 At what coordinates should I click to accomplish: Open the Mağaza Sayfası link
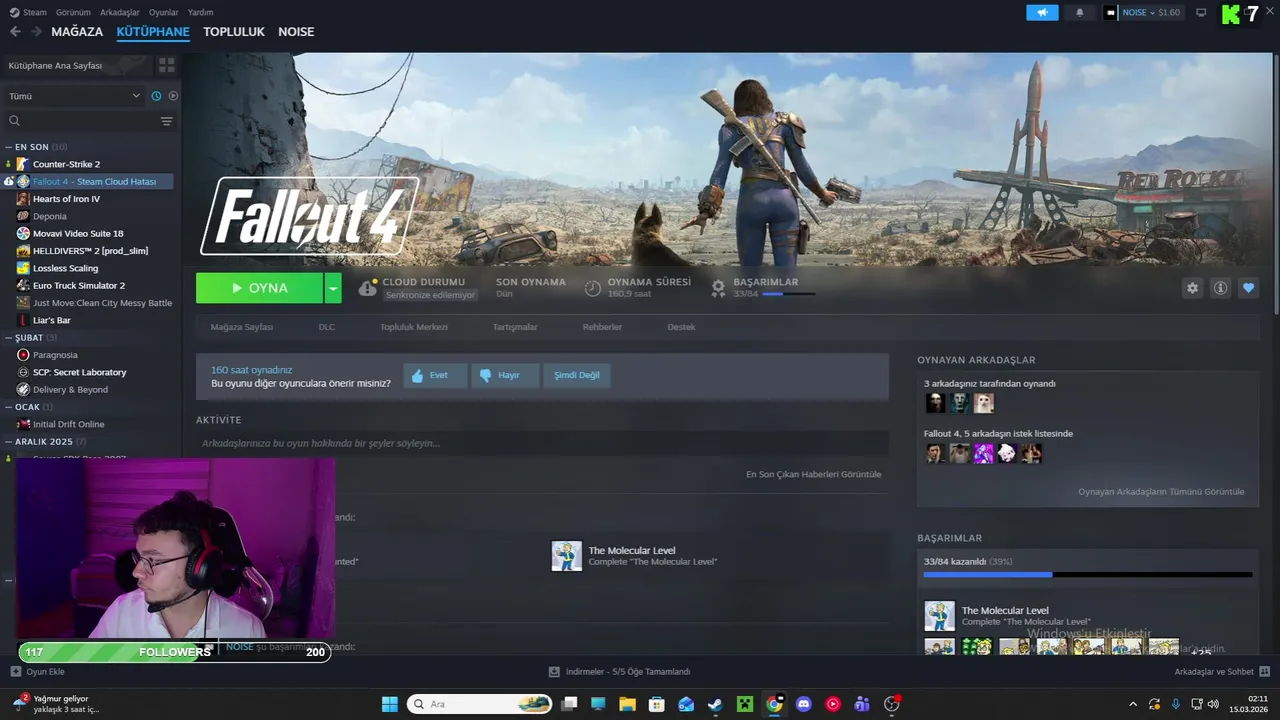[241, 327]
